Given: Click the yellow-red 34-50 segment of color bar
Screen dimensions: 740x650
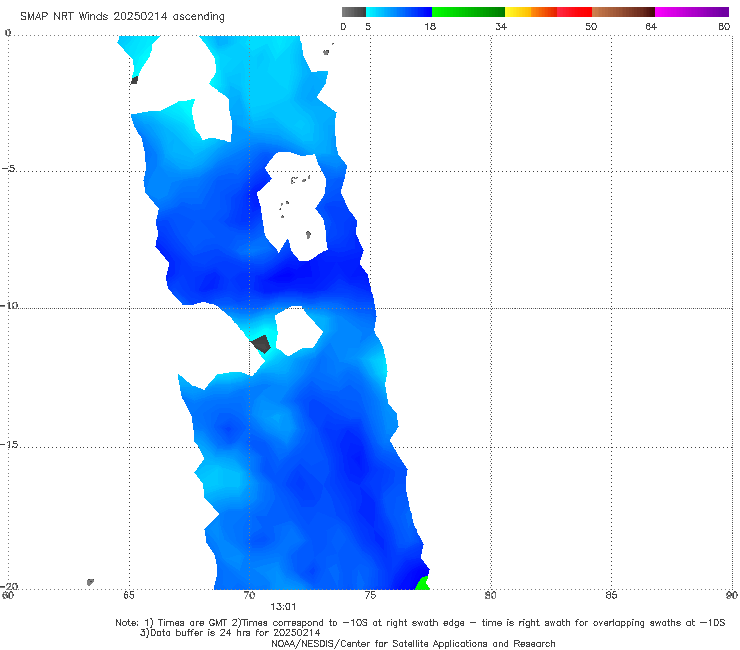Looking at the screenshot, I should pyautogui.click(x=548, y=12).
